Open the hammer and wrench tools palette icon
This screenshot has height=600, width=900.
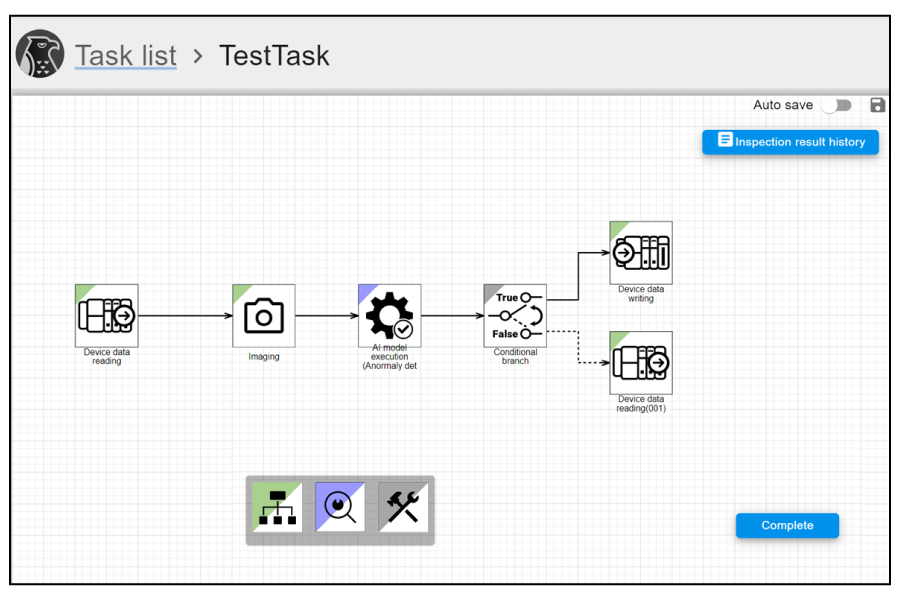tap(403, 508)
